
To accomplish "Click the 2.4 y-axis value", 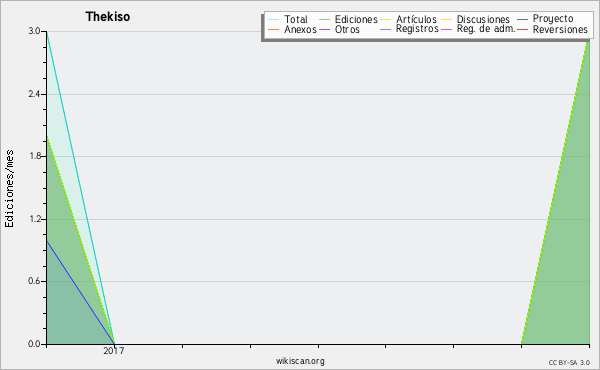I will [x=34, y=94].
